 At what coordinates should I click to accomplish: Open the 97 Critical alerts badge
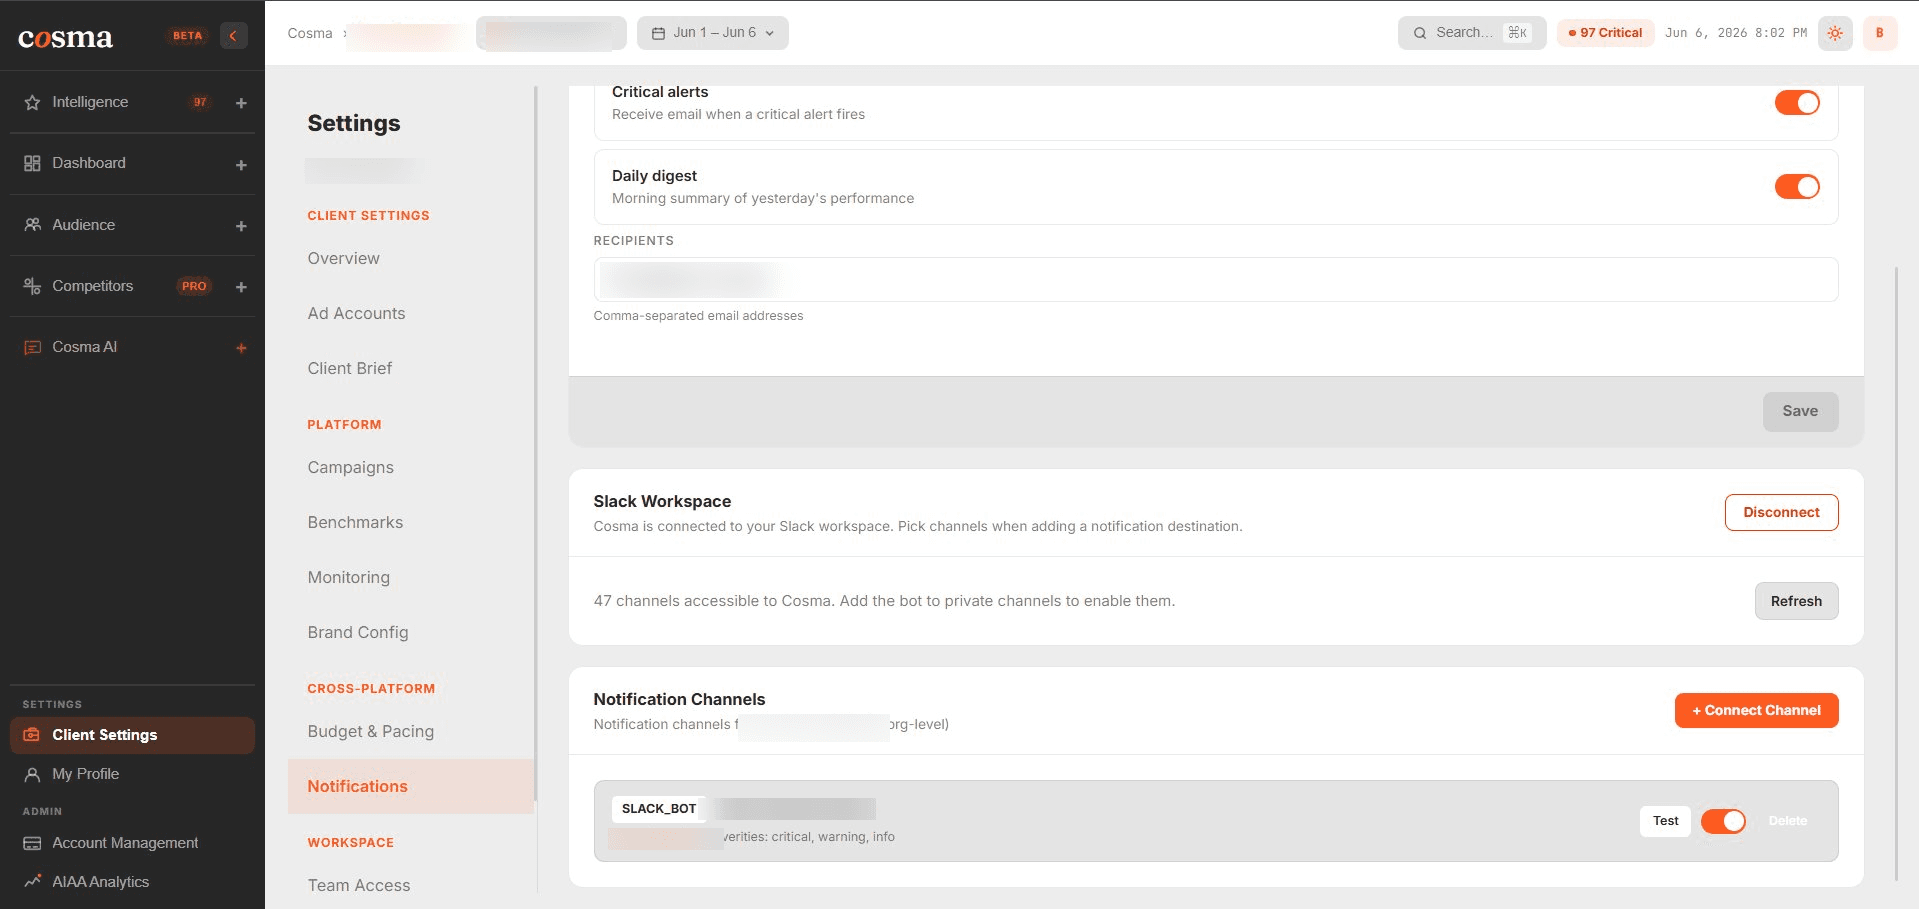(x=1605, y=33)
